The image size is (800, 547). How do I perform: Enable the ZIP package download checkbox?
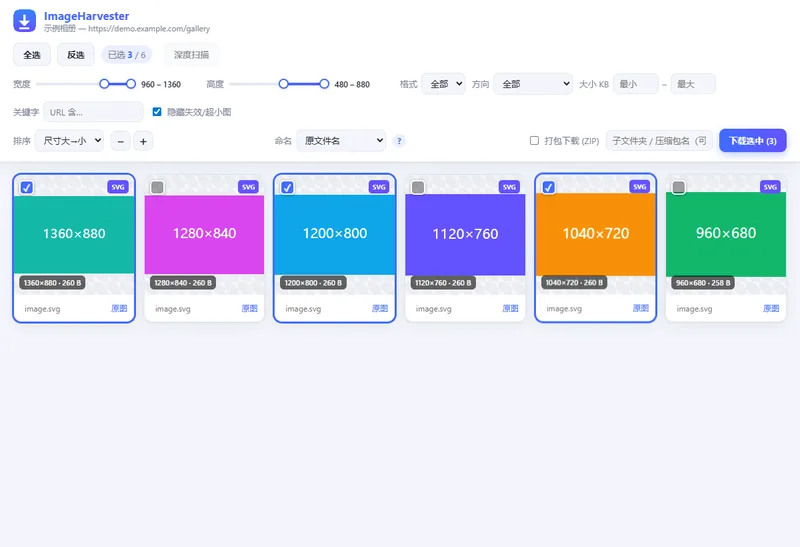coord(534,140)
